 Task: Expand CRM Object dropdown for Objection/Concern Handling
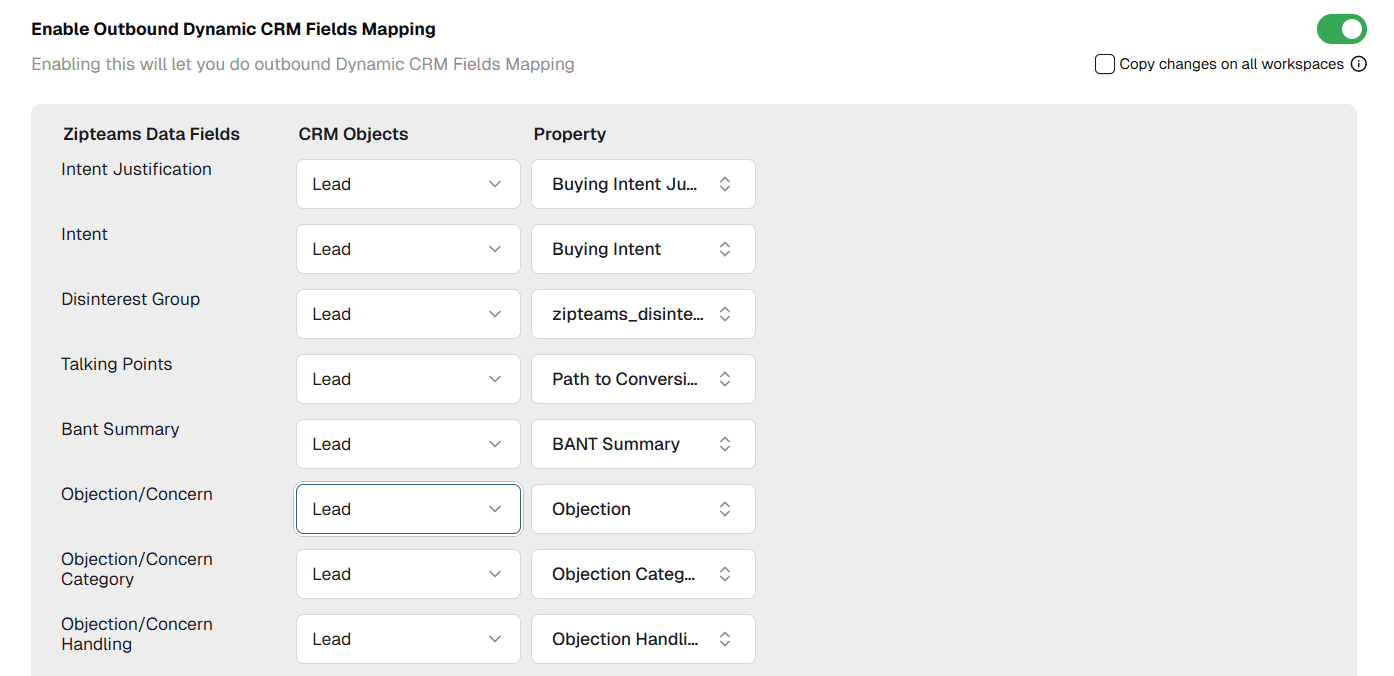coord(408,639)
